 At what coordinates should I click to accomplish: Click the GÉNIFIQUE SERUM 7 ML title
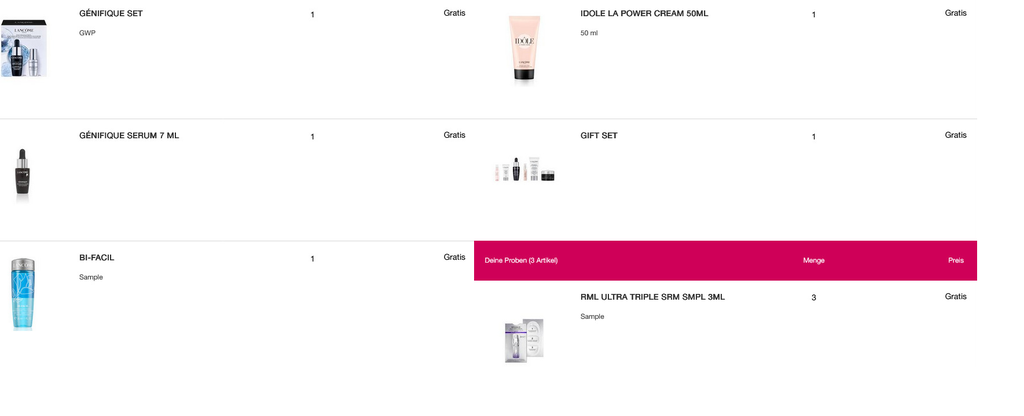[129, 136]
